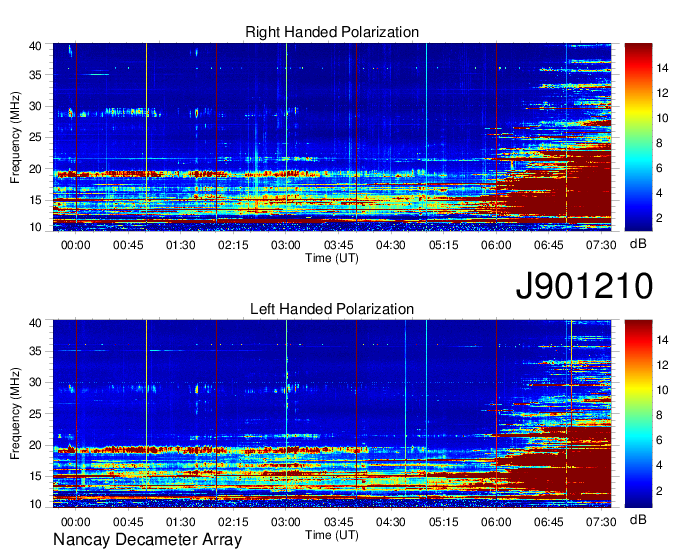
Task: Click the 07:30 time tick of Right Handed plot
Action: (601, 245)
